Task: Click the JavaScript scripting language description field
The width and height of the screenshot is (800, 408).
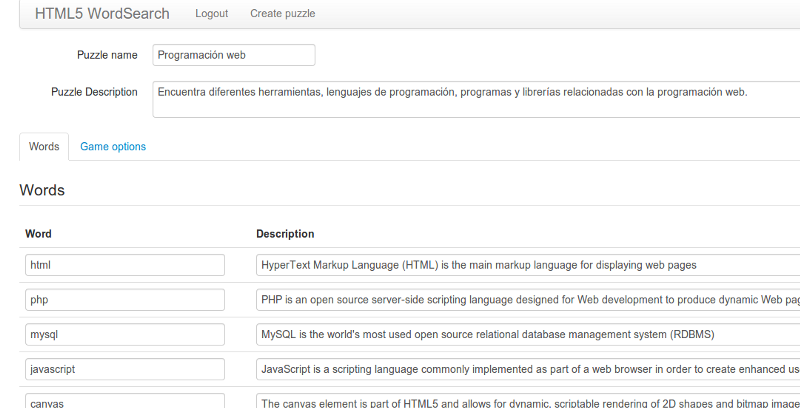Action: click(x=528, y=369)
